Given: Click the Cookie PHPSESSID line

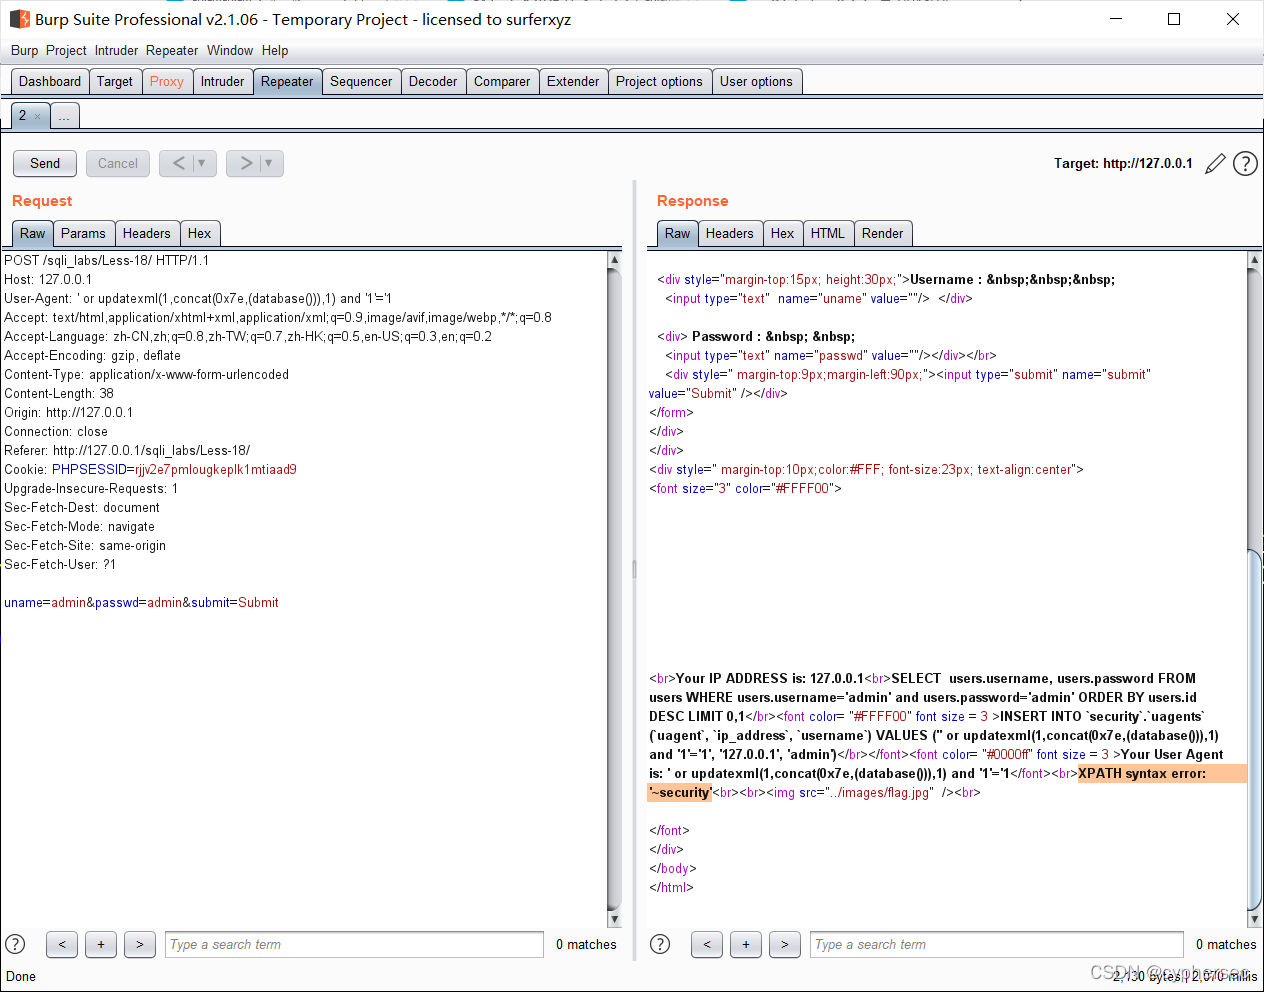Looking at the screenshot, I should (x=150, y=469).
